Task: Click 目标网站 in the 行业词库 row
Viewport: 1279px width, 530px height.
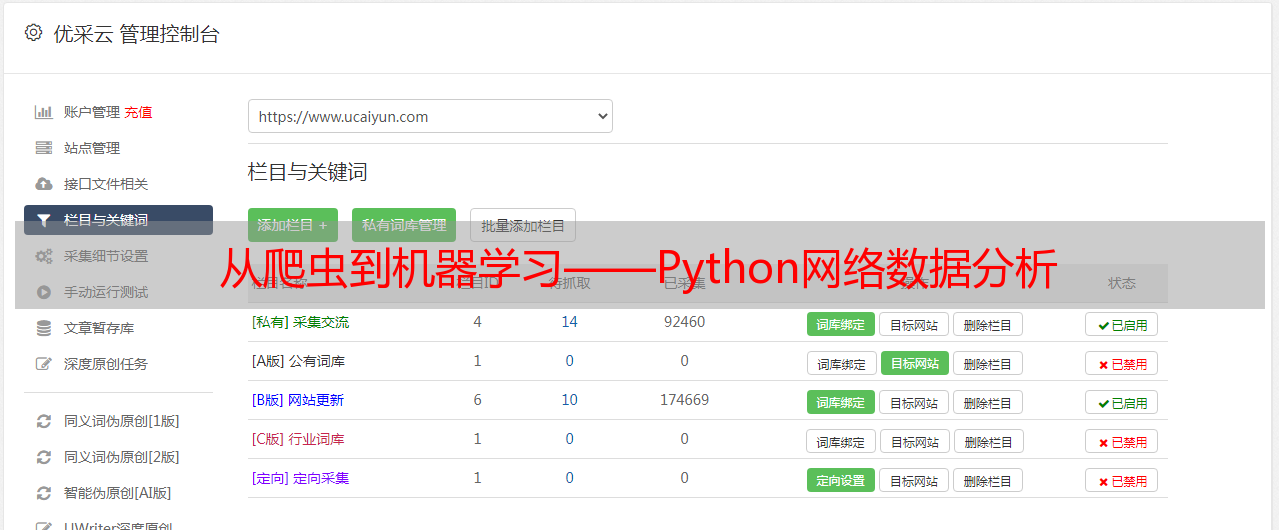Action: [915, 441]
